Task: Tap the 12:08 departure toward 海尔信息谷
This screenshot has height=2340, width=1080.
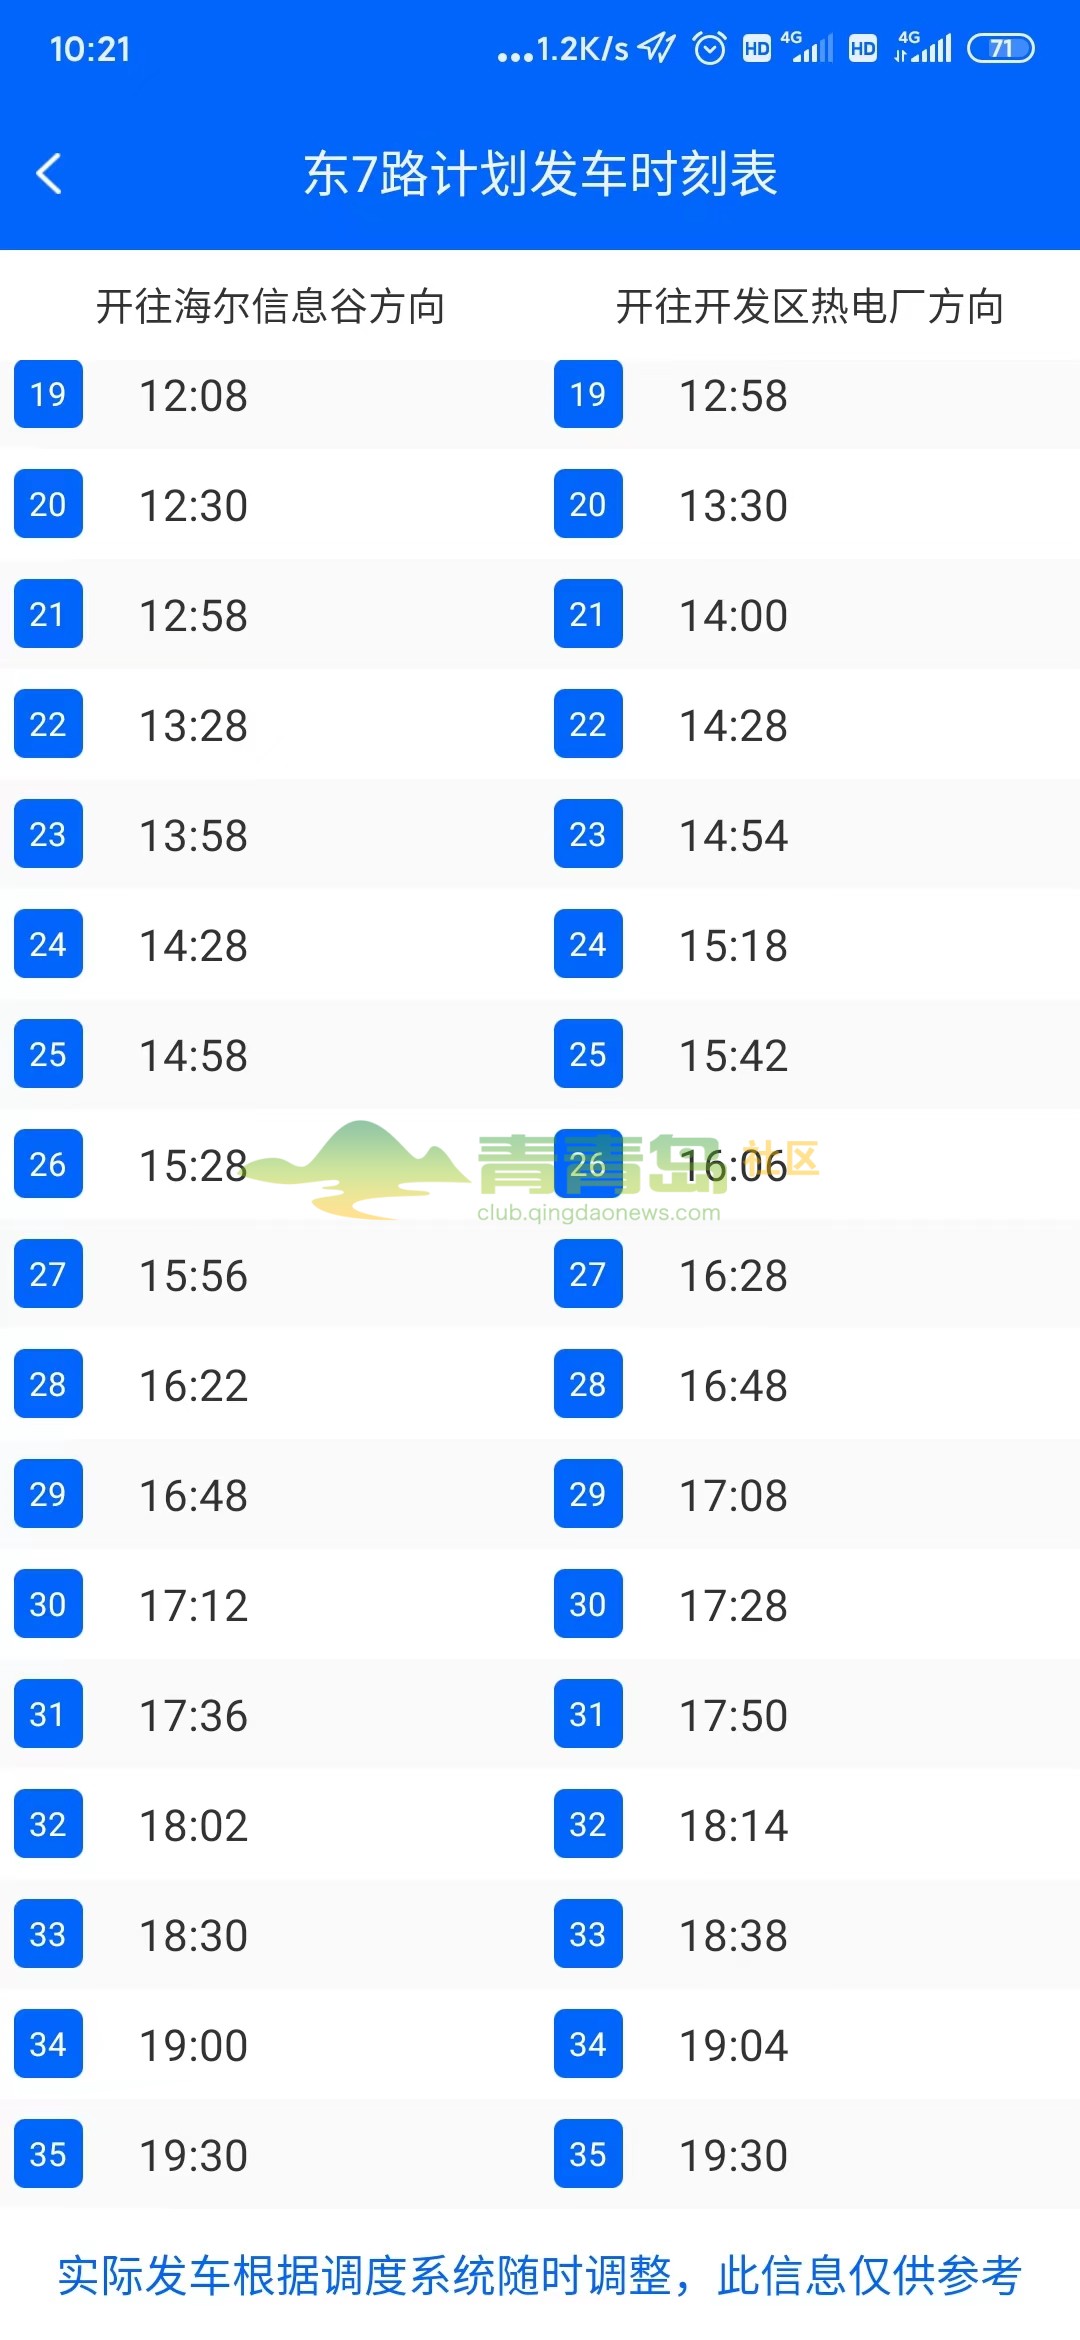Action: [193, 396]
